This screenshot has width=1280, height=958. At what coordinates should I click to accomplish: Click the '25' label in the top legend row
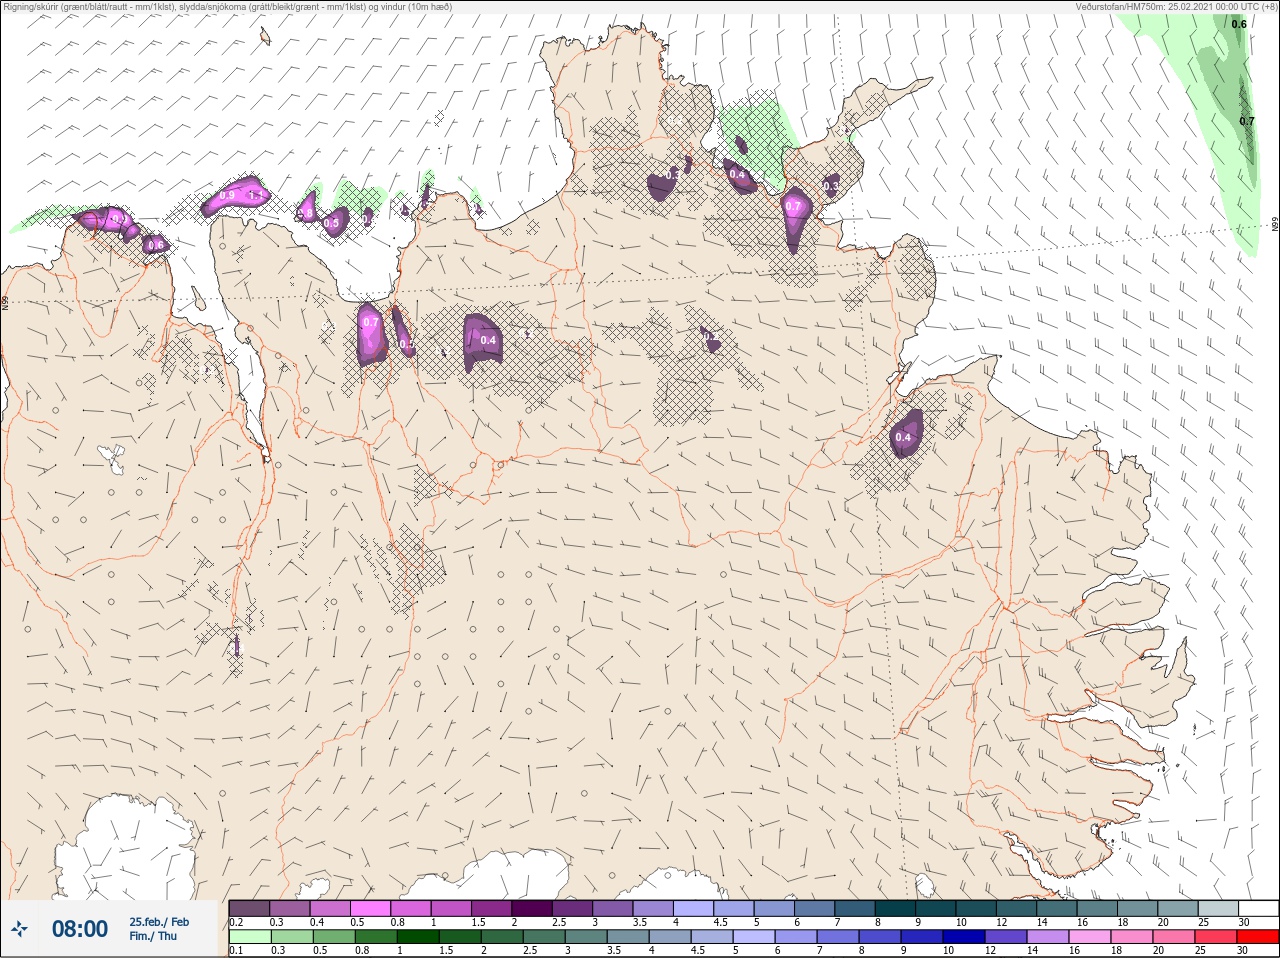1203,922
